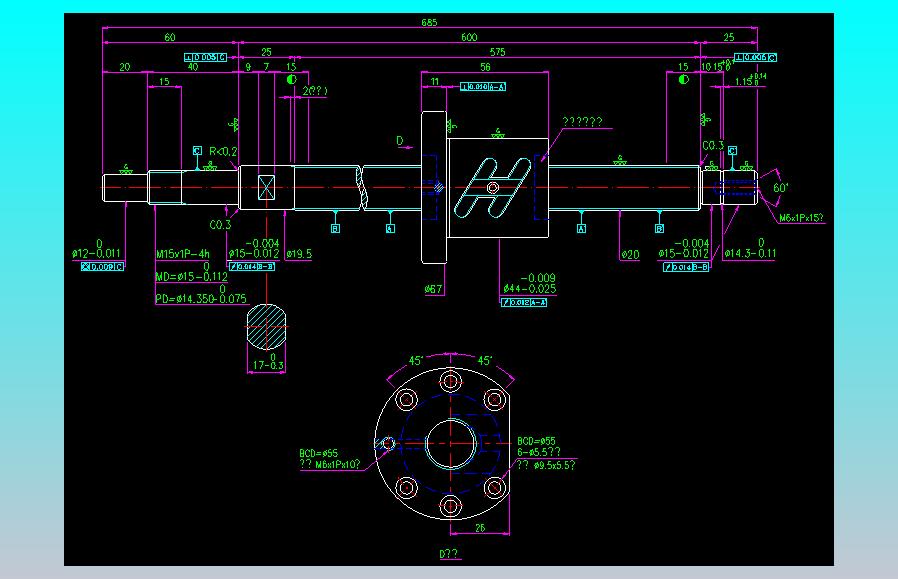Viewport: 898px width, 579px height.
Task: Click the ?? ø9.5x5.5? counterbore note
Action: pyautogui.click(x=546, y=465)
